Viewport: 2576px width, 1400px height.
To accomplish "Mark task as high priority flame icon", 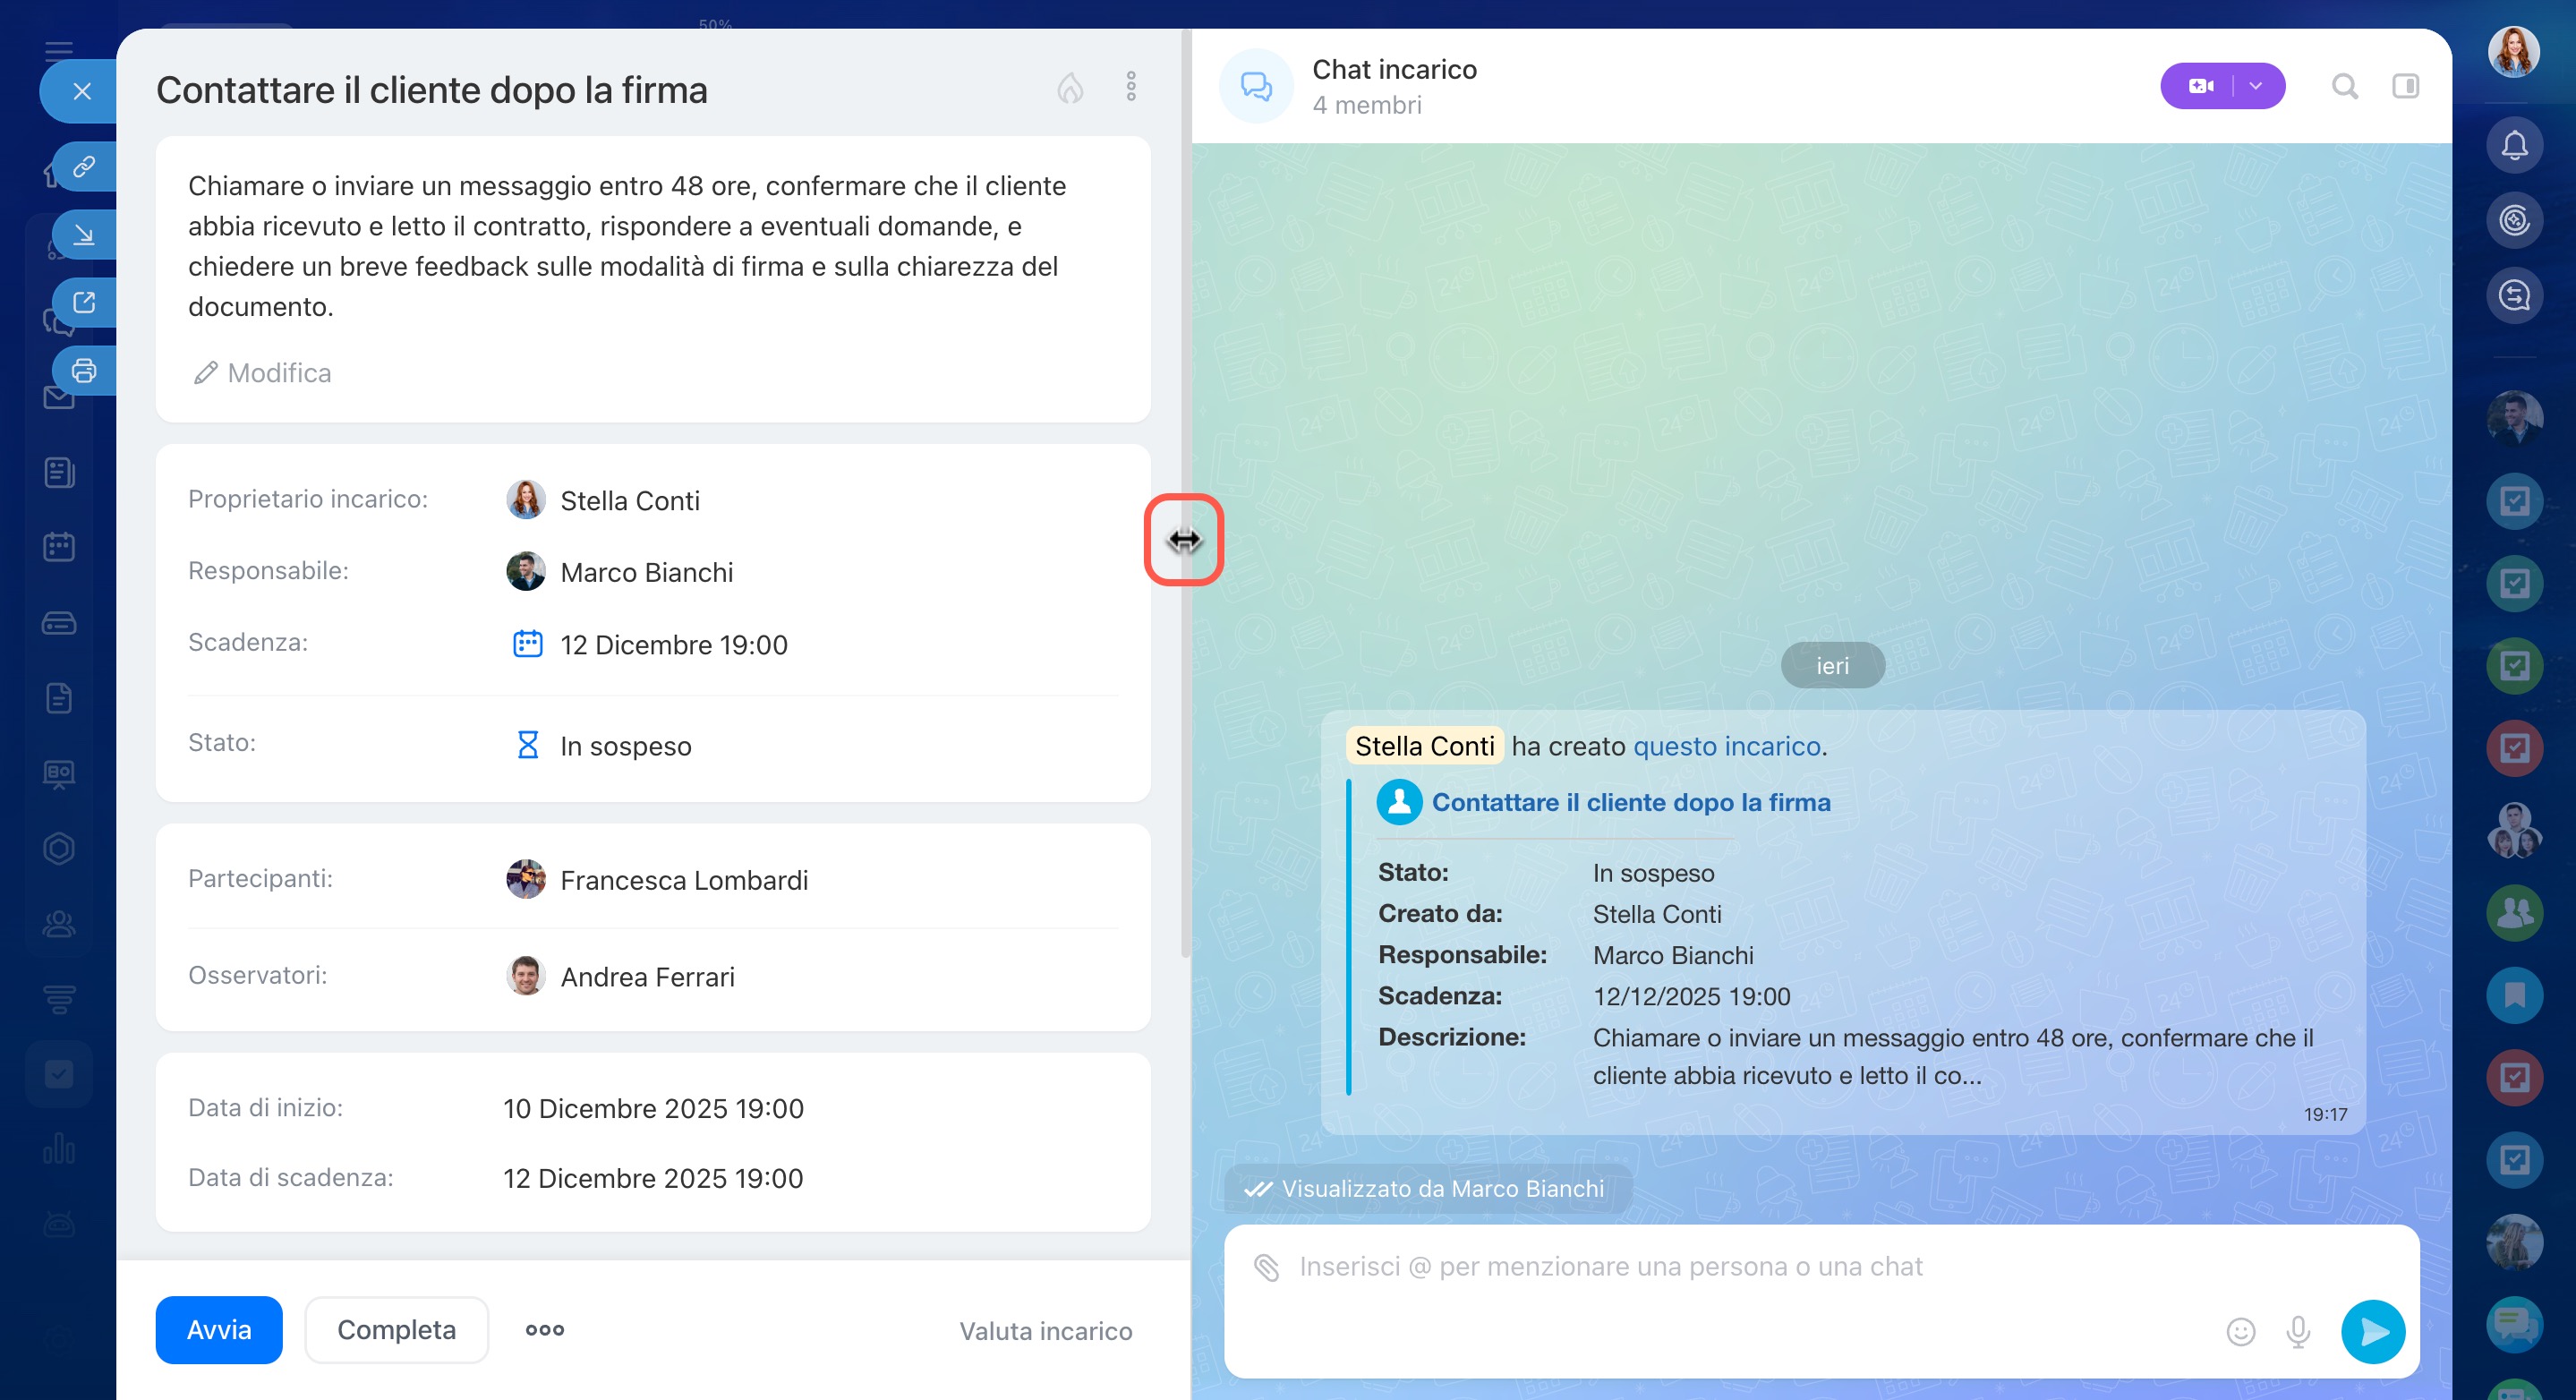I will 1070,89.
